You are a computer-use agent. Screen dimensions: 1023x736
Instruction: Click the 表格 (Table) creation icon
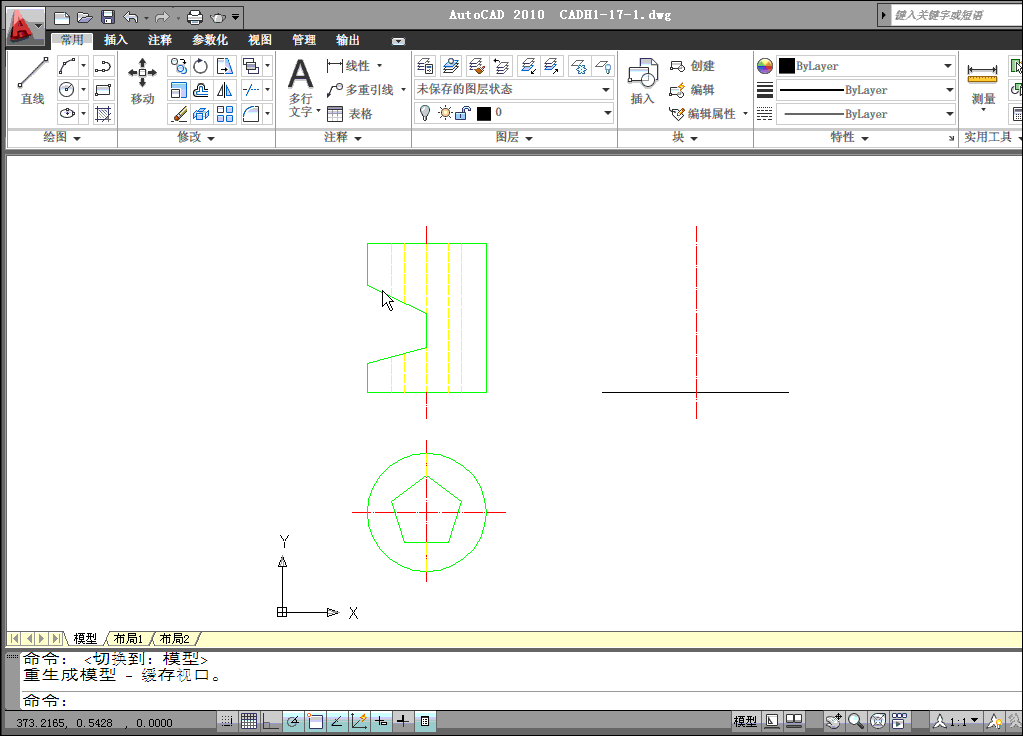(334, 113)
